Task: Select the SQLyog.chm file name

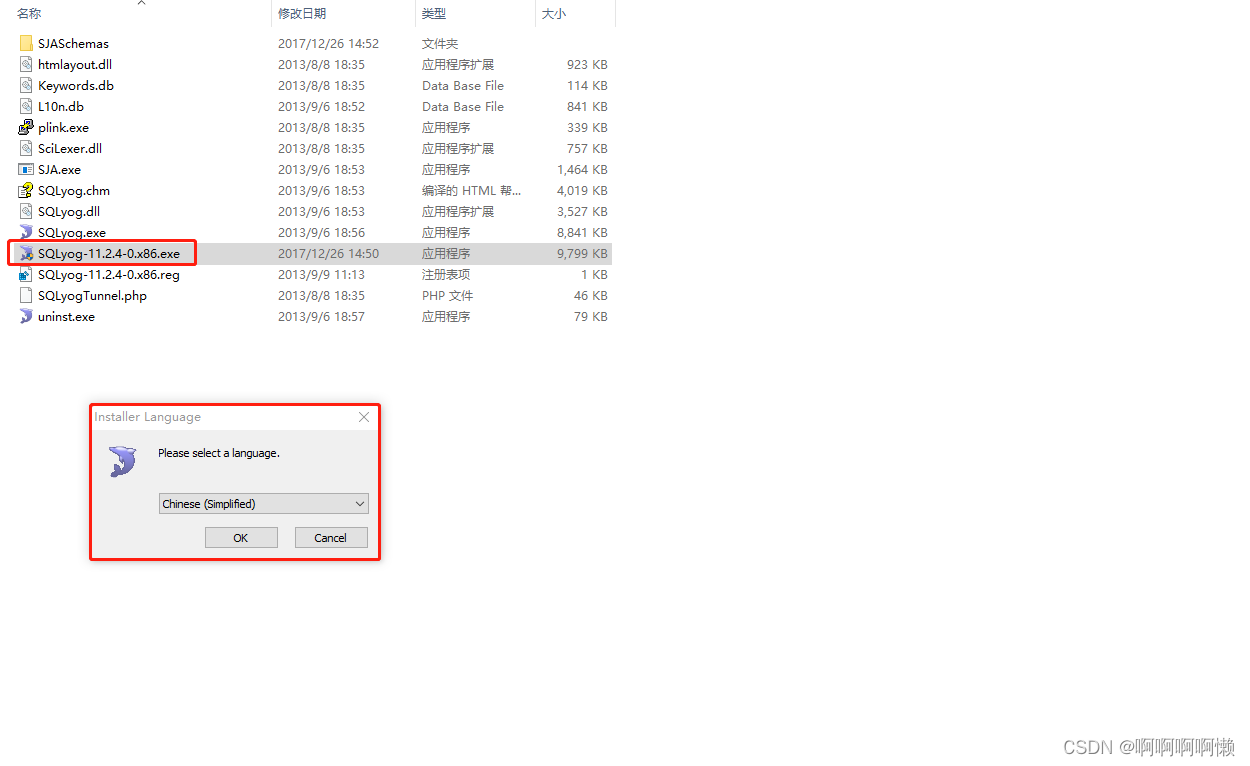Action: pyautogui.click(x=74, y=190)
